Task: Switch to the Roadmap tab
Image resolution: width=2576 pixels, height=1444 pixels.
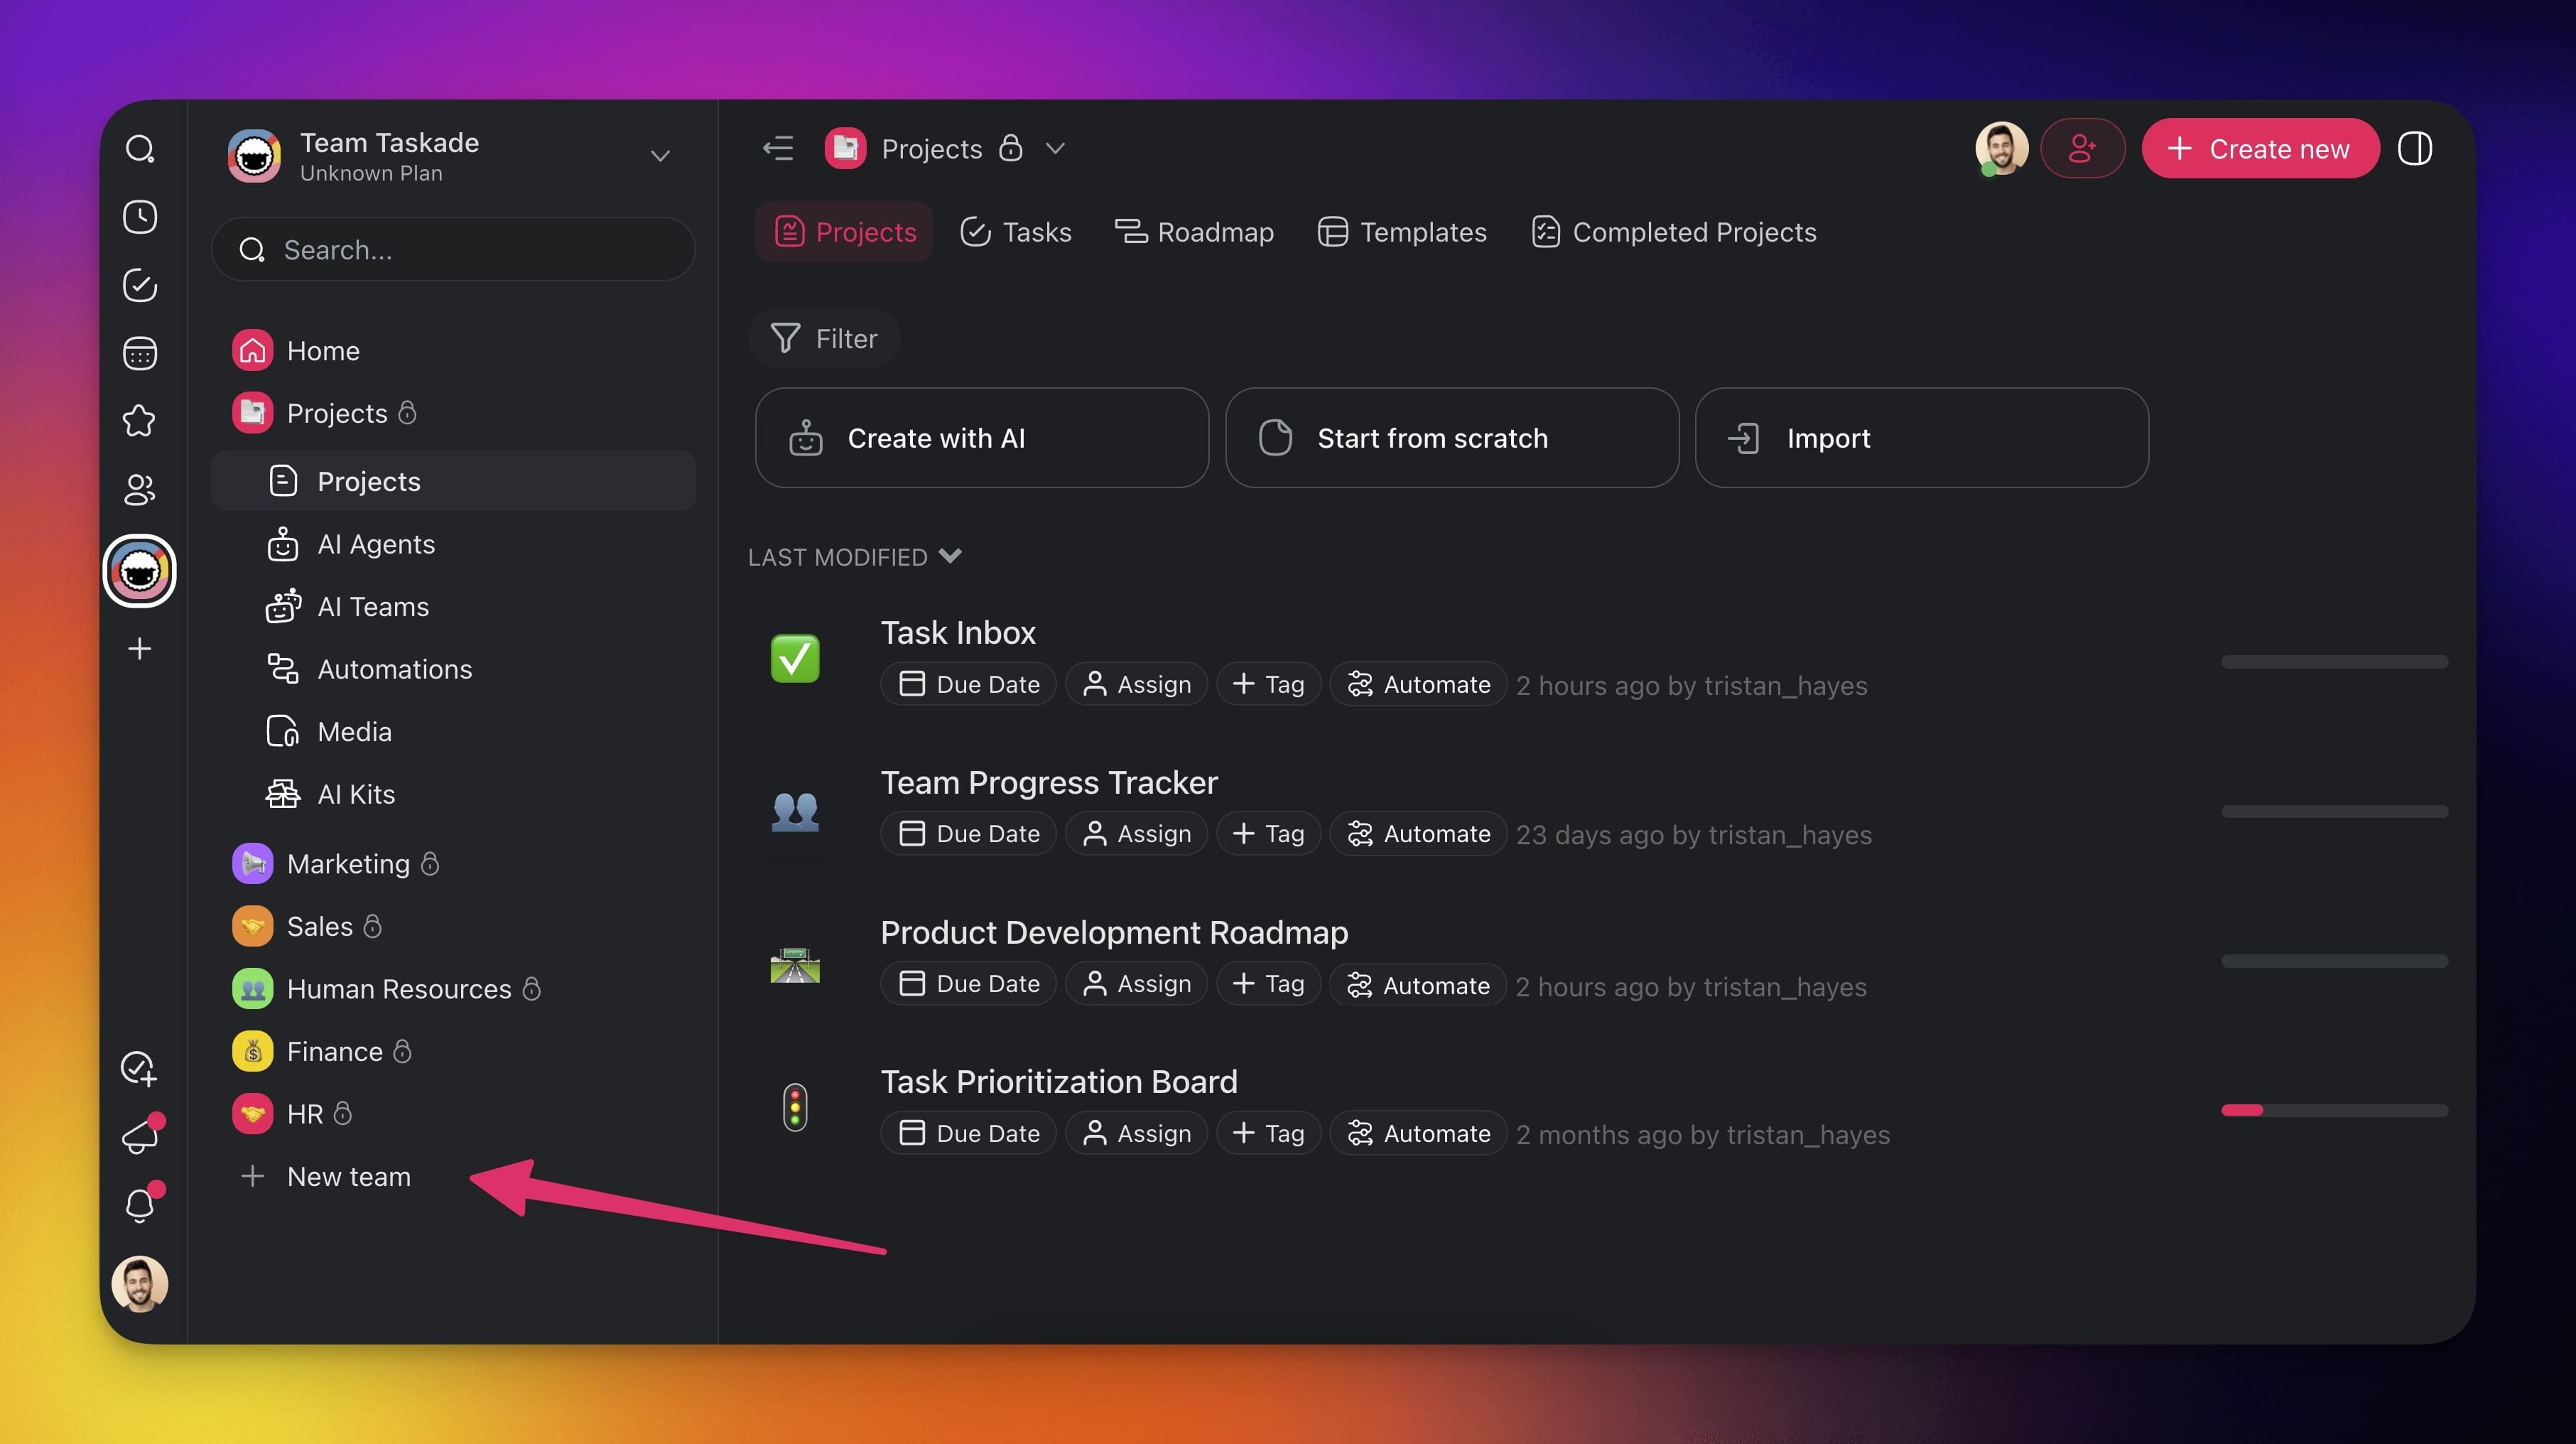Action: click(x=1194, y=232)
